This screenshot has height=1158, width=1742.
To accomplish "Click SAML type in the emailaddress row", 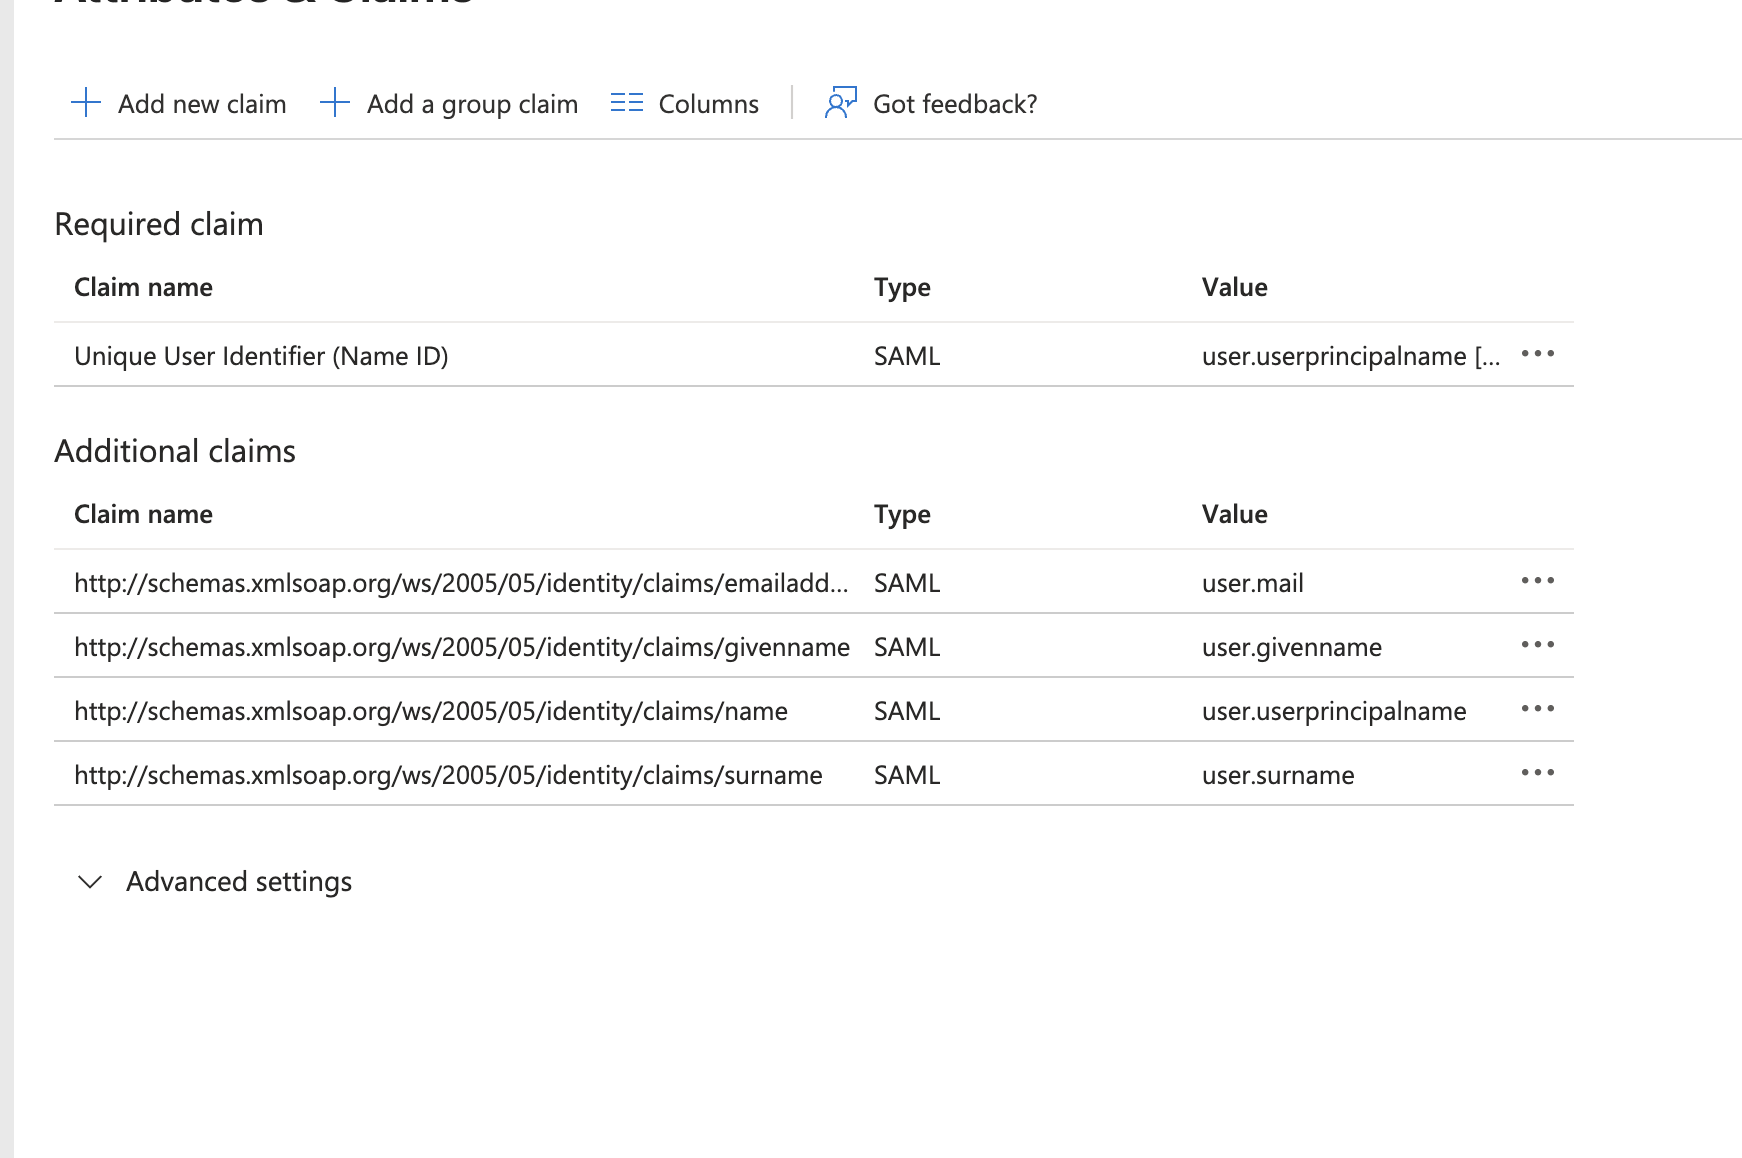I will (x=907, y=583).
